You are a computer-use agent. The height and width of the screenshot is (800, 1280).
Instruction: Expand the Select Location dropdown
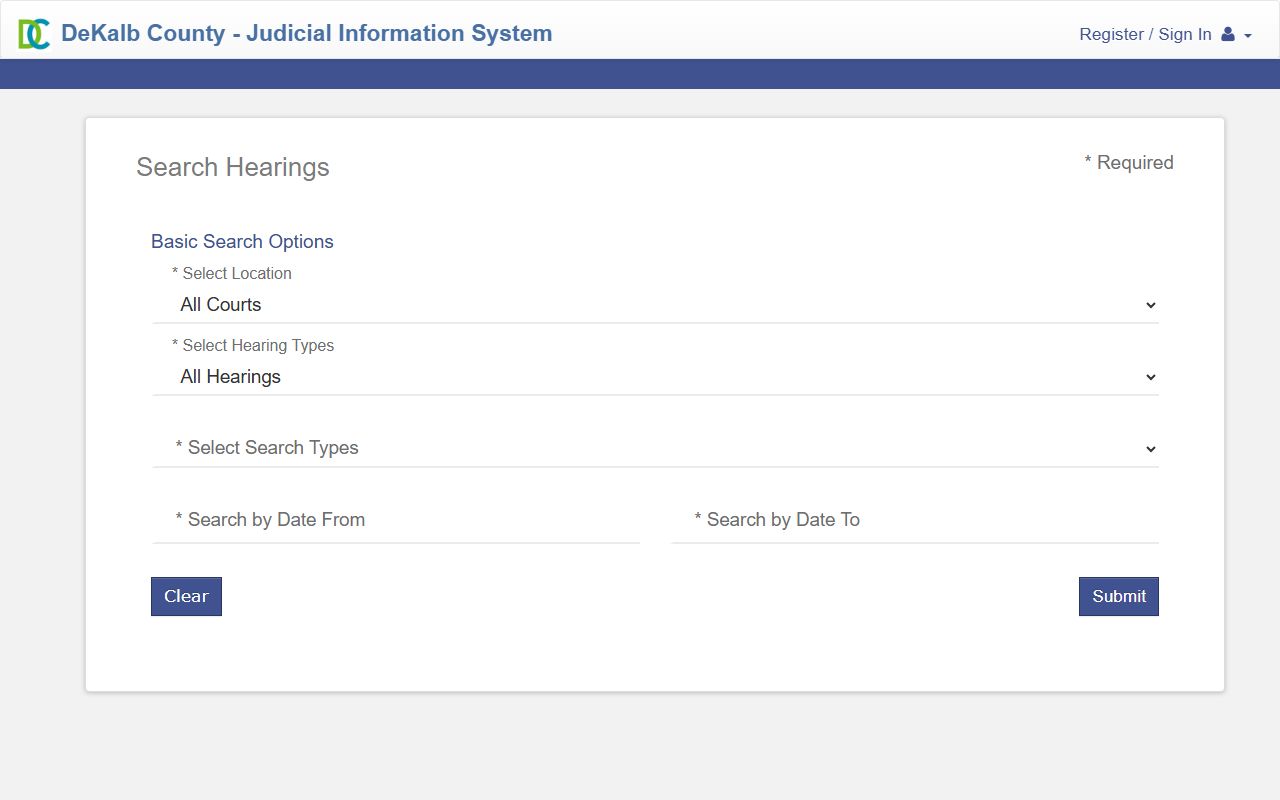click(656, 305)
